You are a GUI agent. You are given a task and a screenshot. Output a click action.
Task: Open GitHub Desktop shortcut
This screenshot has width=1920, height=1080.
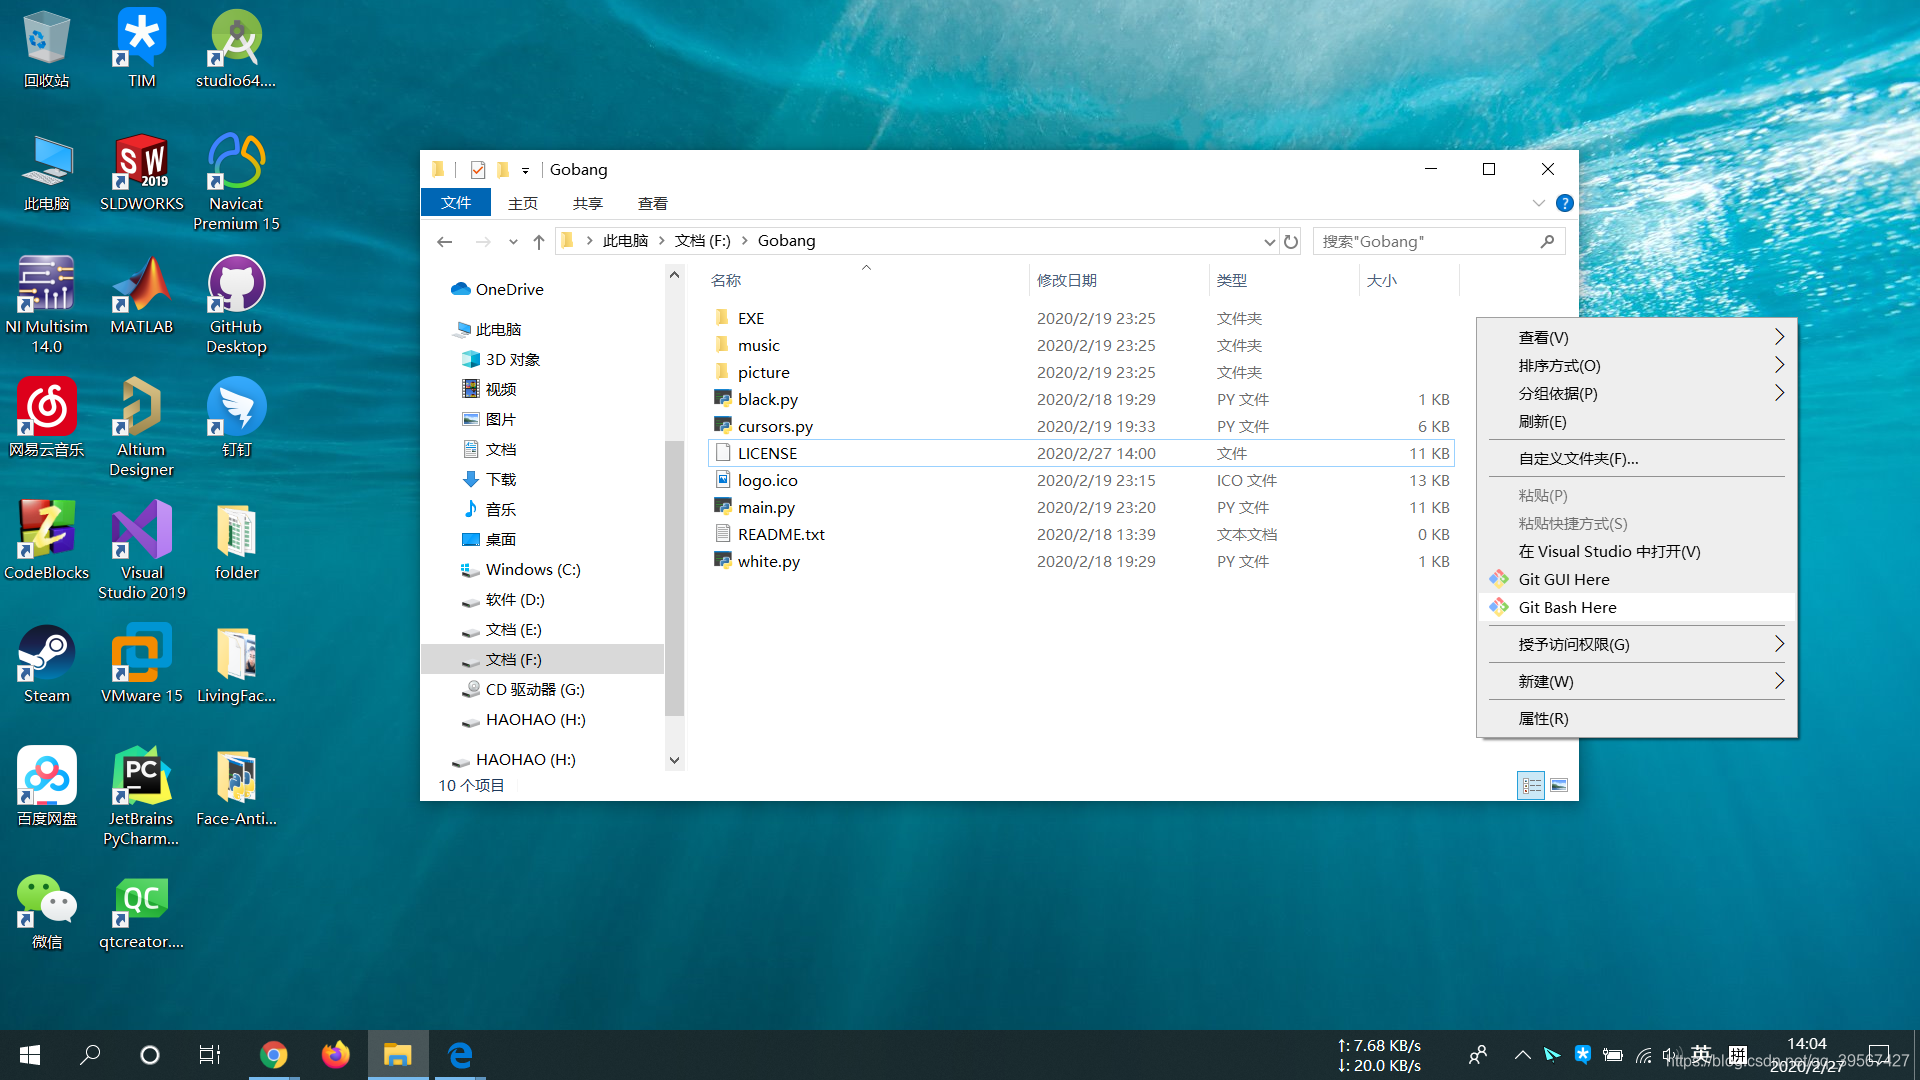236,306
